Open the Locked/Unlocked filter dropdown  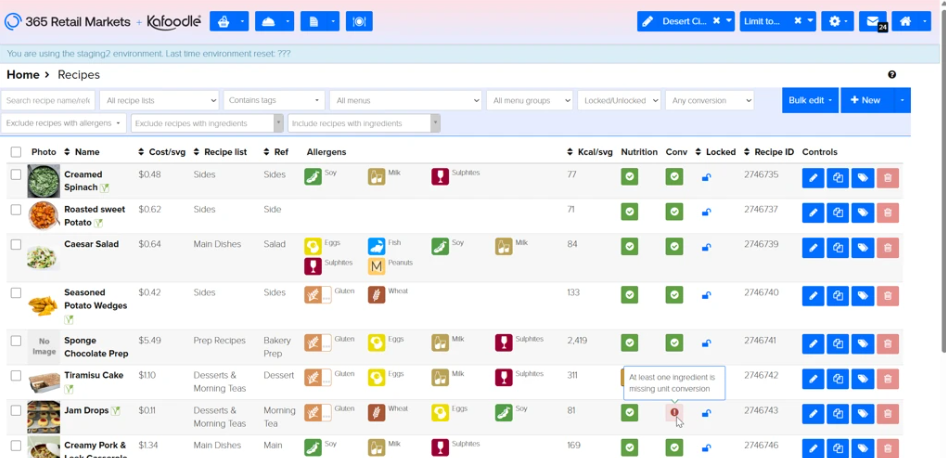click(620, 100)
